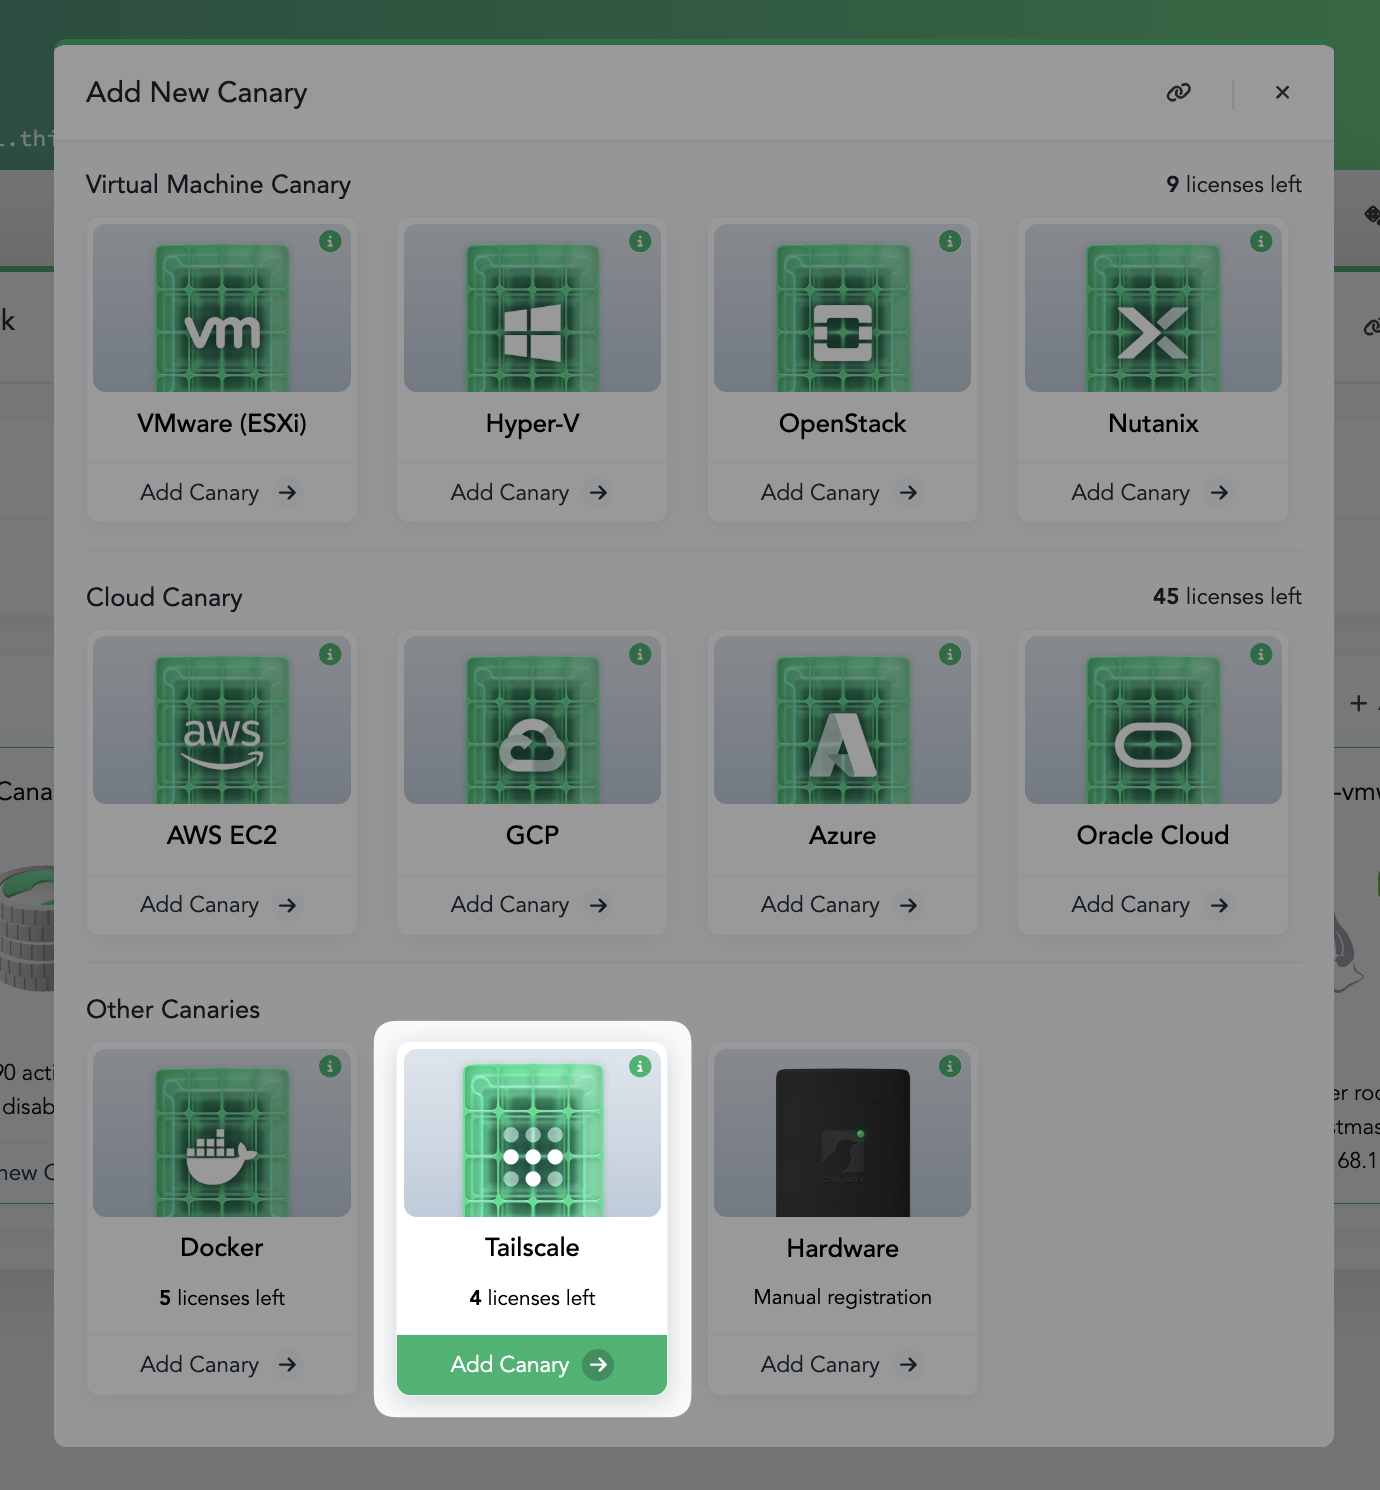1380x1490 pixels.
Task: Open info icon on VMware (ESXi) card
Action: [330, 241]
